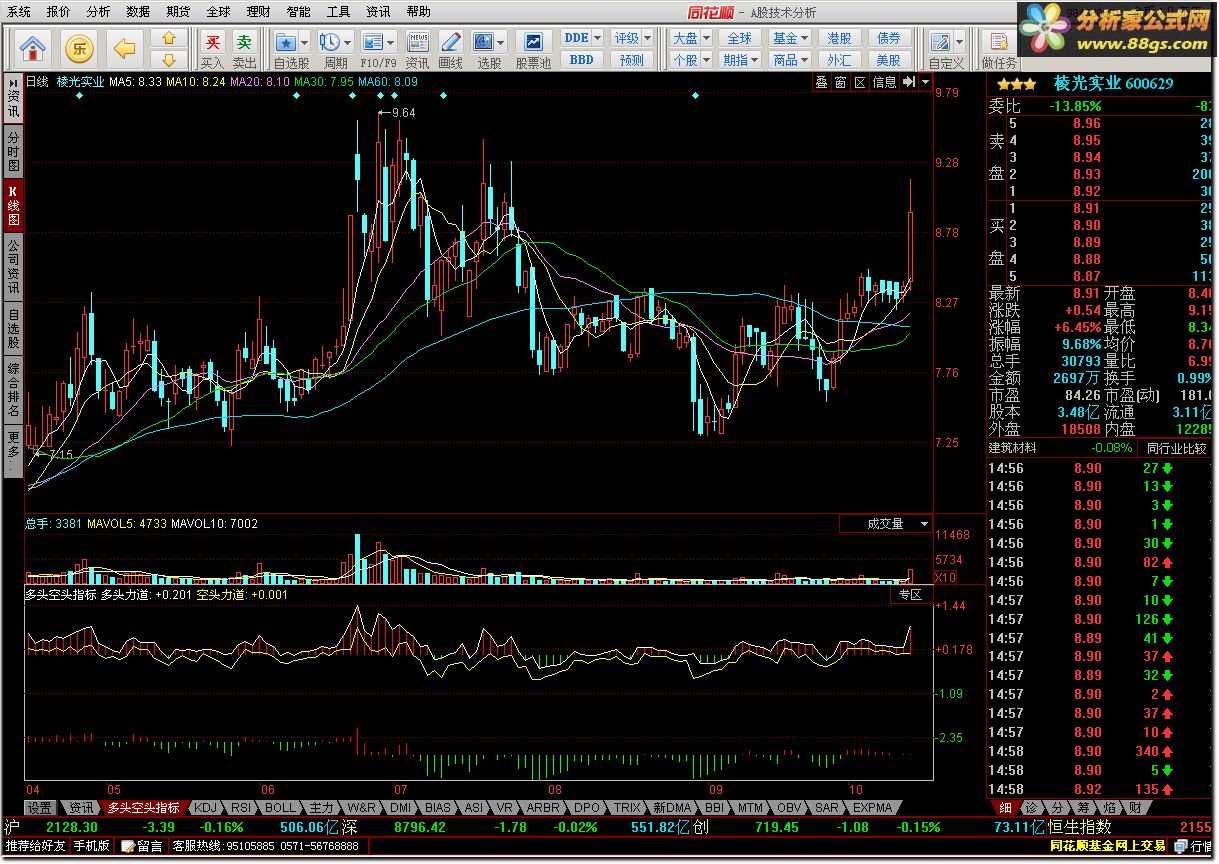Open the 系统 menu

click(19, 11)
